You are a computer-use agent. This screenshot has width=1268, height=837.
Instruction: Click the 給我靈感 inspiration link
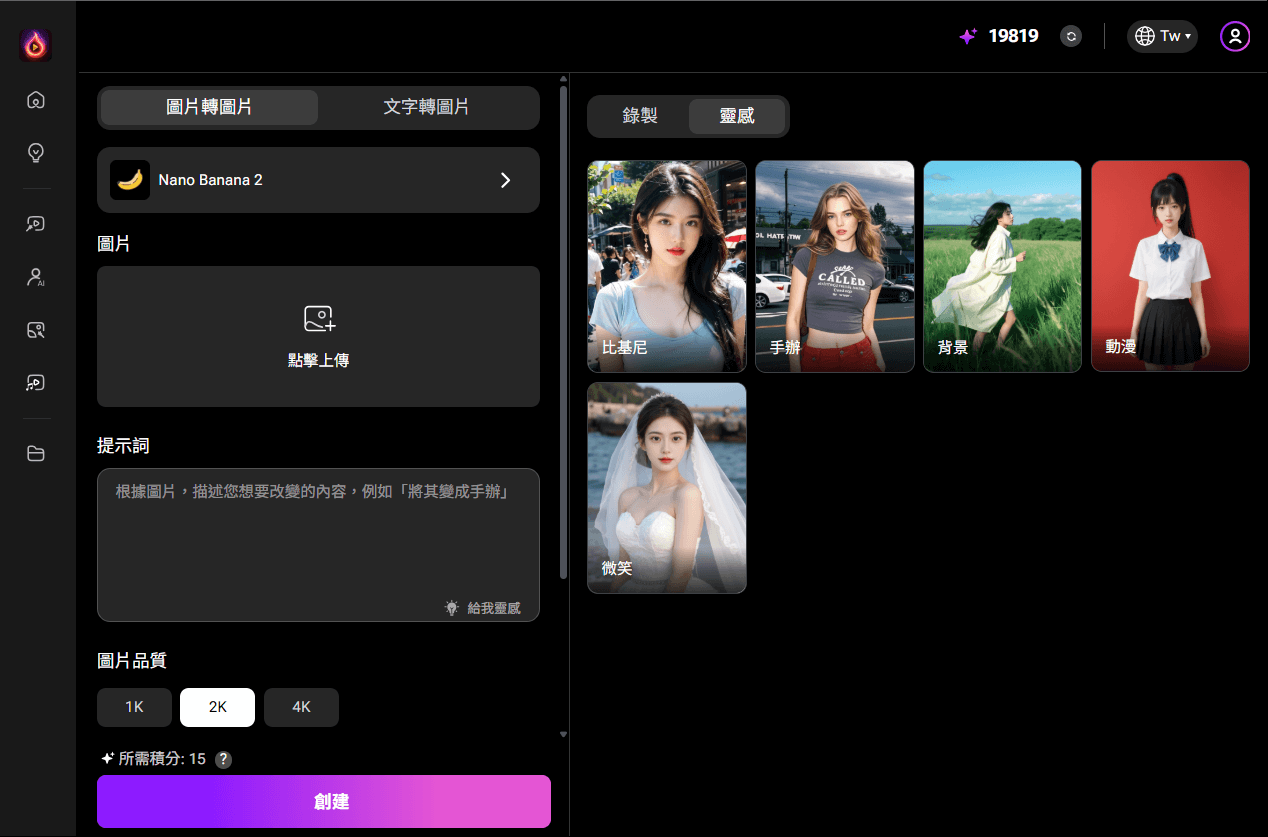483,608
